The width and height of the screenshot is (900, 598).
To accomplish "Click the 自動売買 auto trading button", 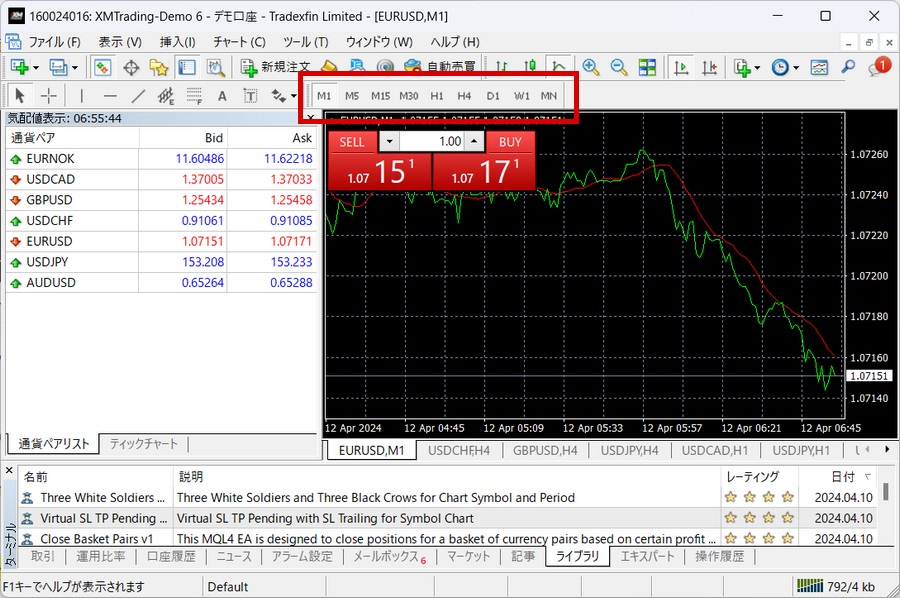I will (x=440, y=67).
